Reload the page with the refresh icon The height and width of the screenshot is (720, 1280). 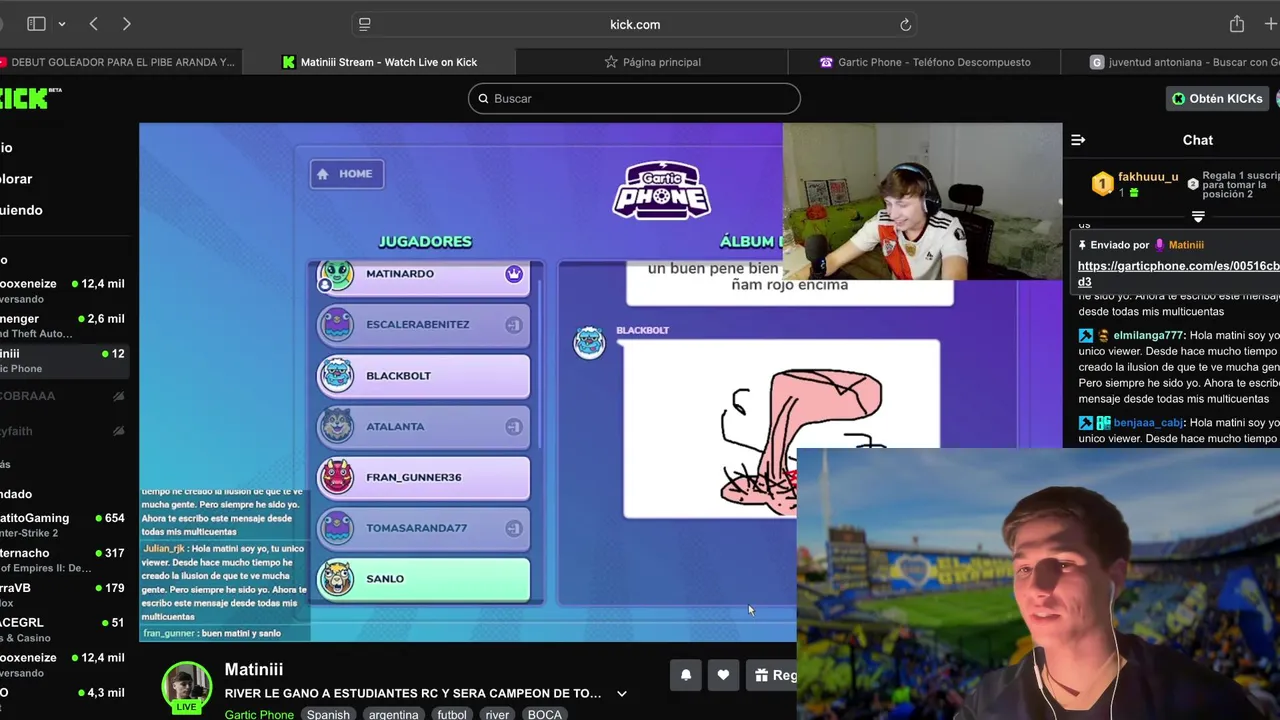tap(905, 24)
